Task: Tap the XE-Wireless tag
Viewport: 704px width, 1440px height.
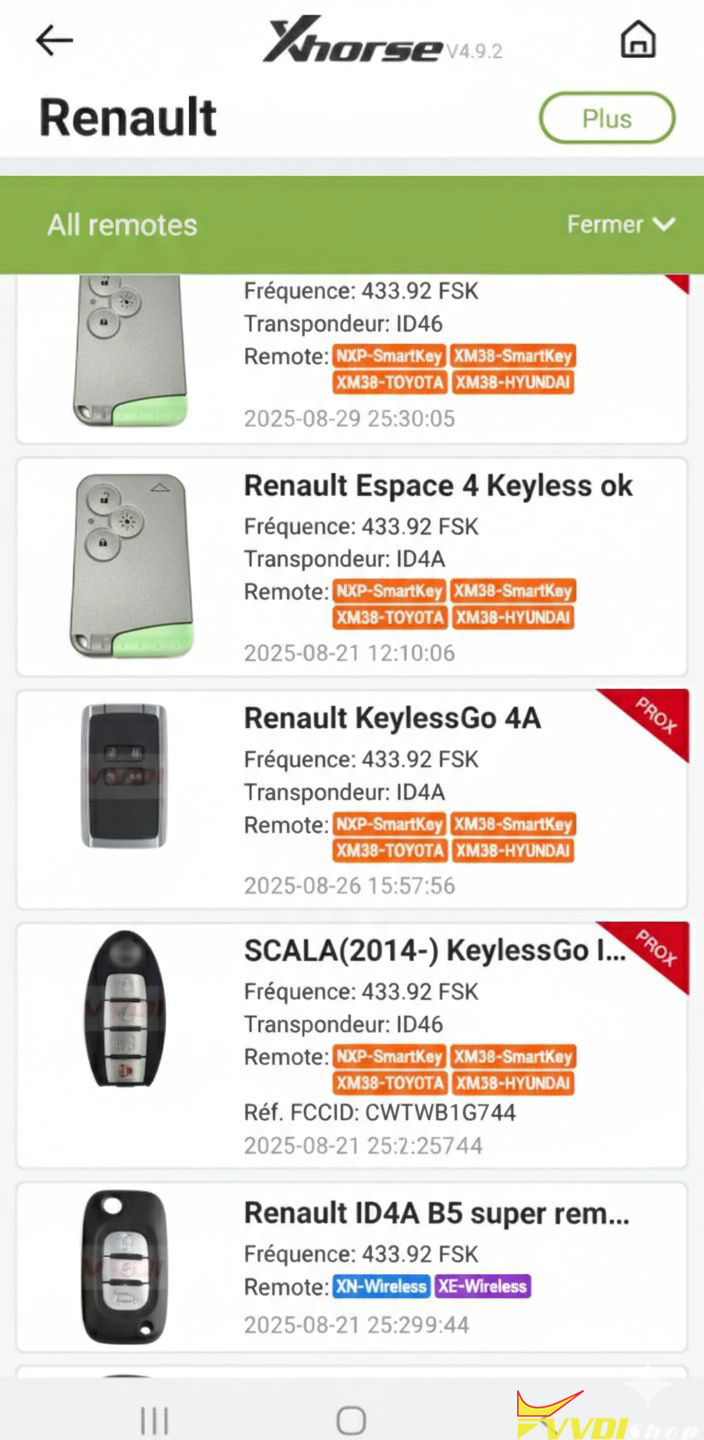Action: [482, 1287]
